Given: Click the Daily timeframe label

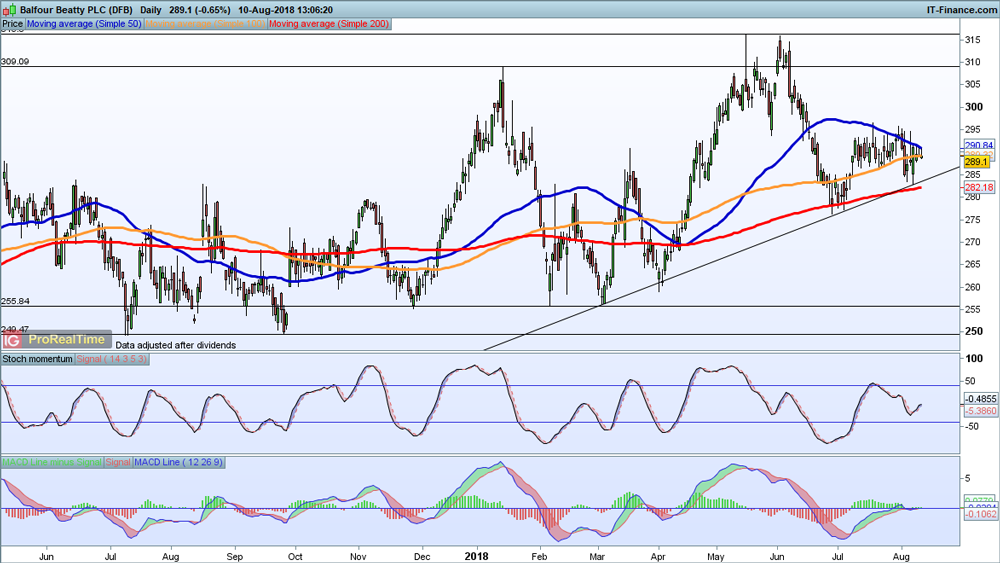Looking at the screenshot, I should [151, 10].
